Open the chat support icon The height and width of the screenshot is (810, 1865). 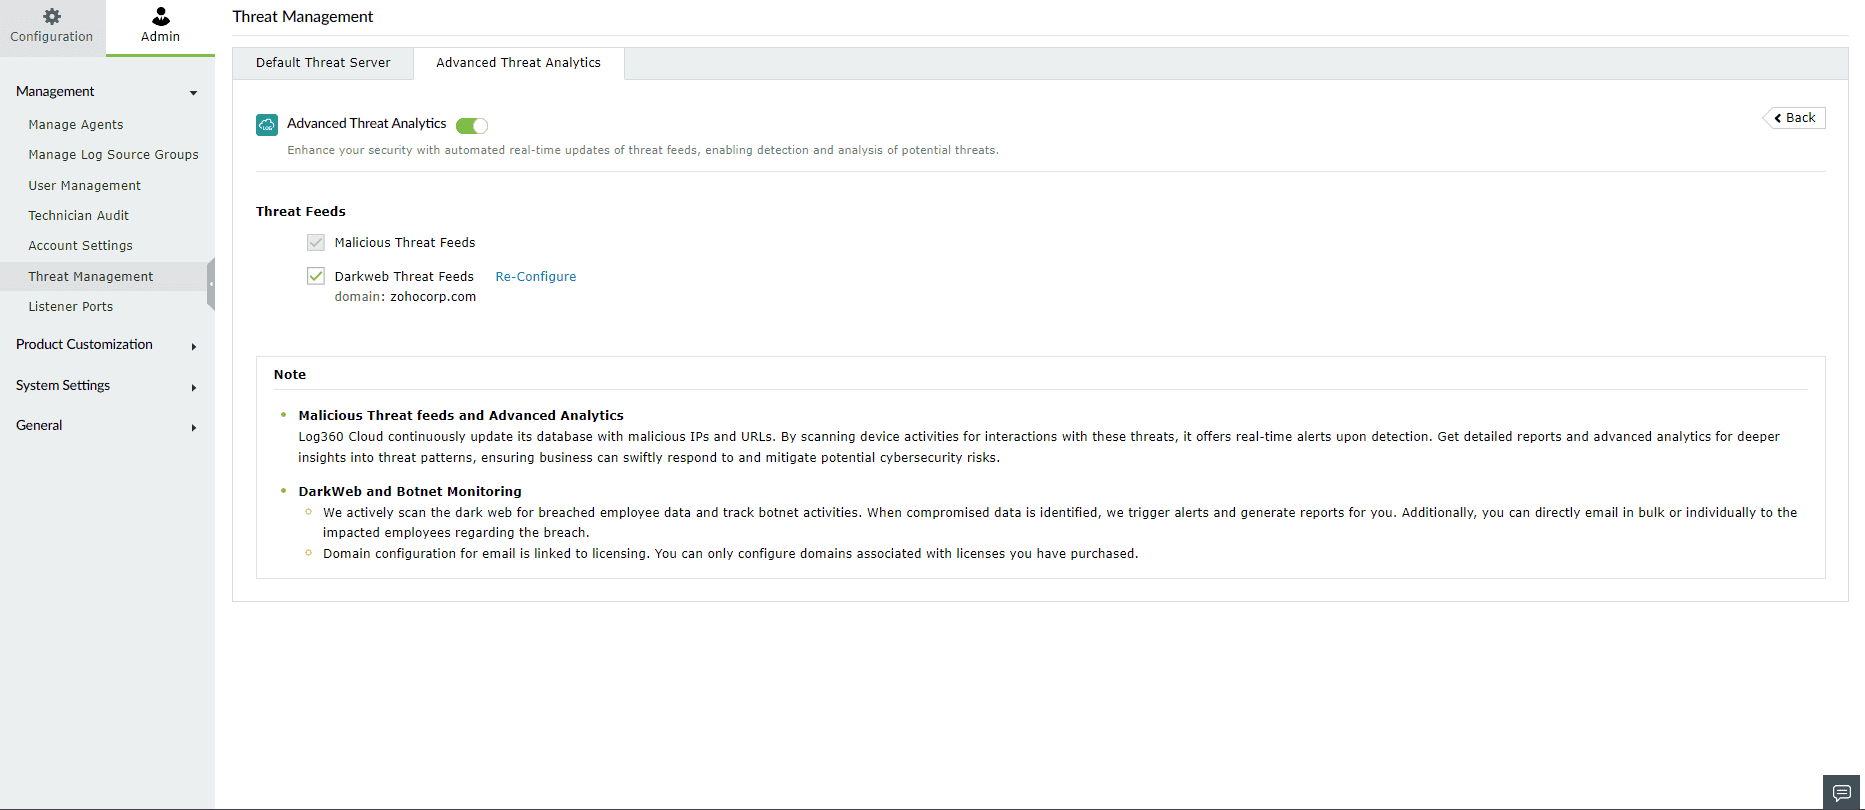point(1841,792)
